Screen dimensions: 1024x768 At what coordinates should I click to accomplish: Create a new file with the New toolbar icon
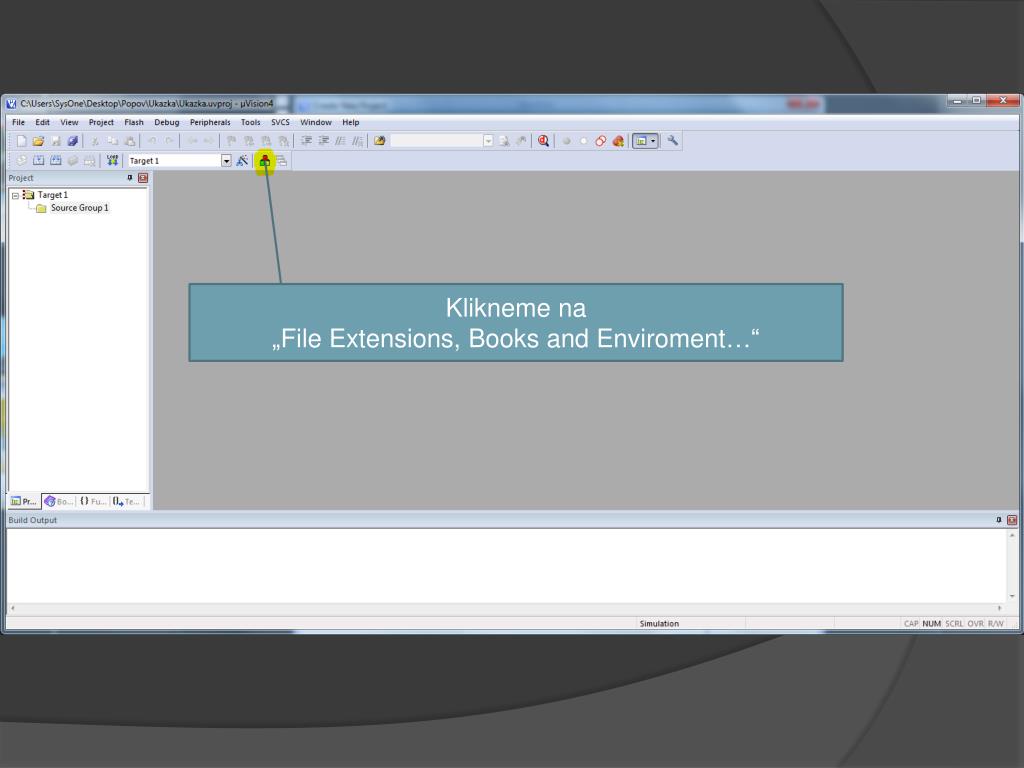pyautogui.click(x=22, y=141)
